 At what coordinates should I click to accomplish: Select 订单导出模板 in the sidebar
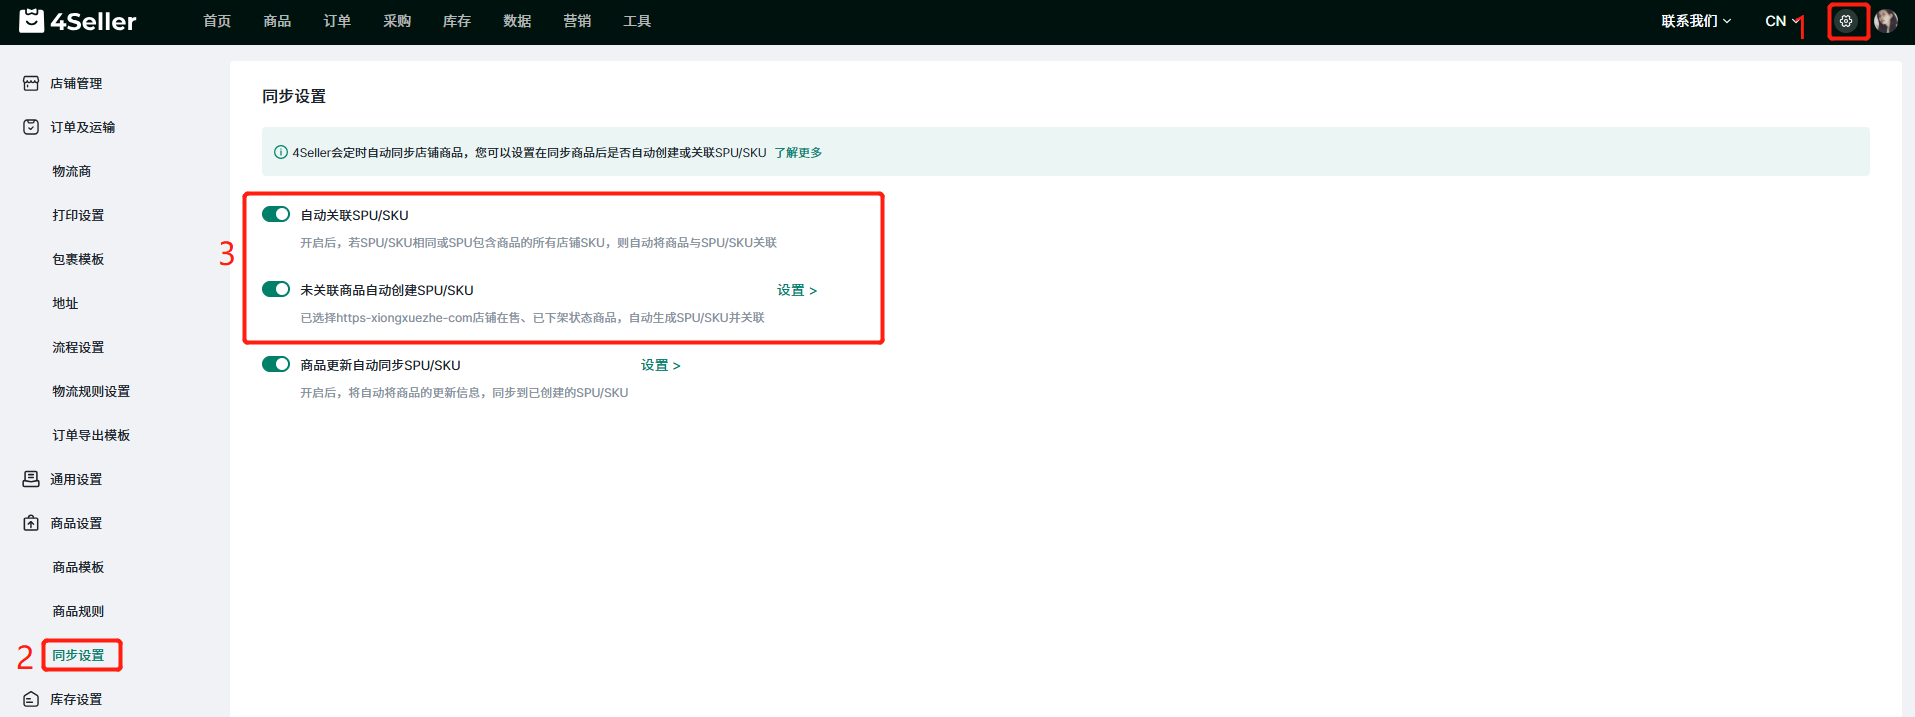click(91, 435)
